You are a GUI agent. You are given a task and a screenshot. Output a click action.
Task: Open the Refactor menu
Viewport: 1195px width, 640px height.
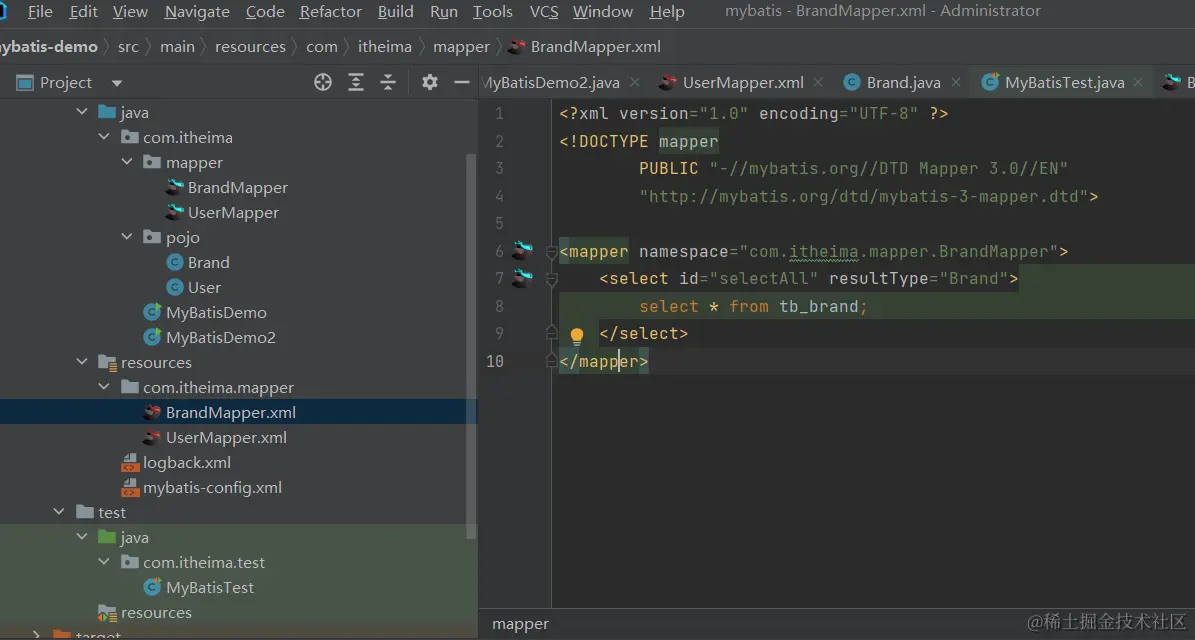click(x=331, y=11)
